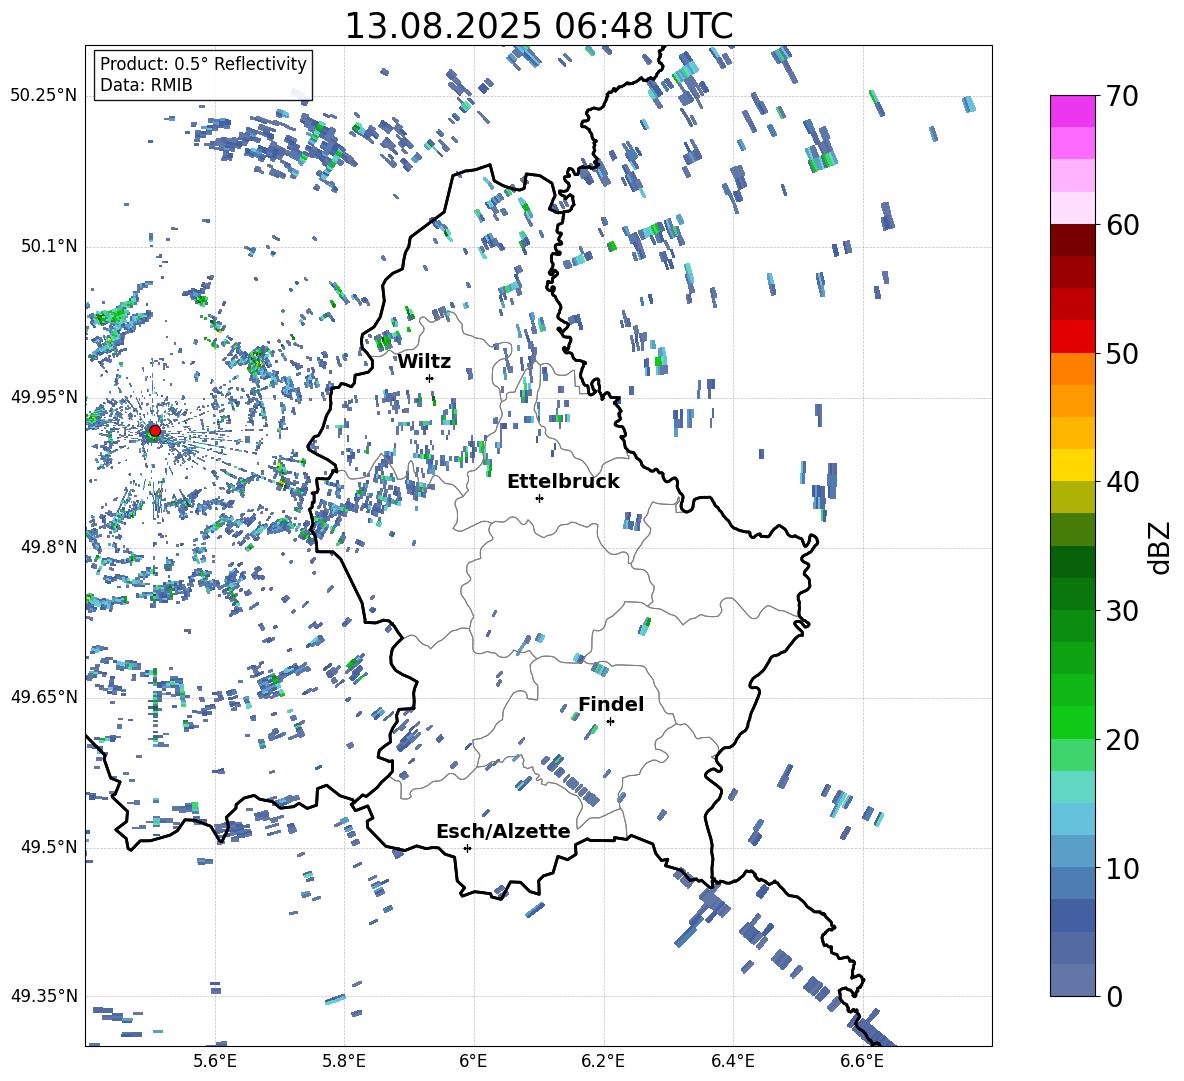Click the colorbar tick label 40
Viewport: 1184px width, 1081px height.
pos(1122,482)
